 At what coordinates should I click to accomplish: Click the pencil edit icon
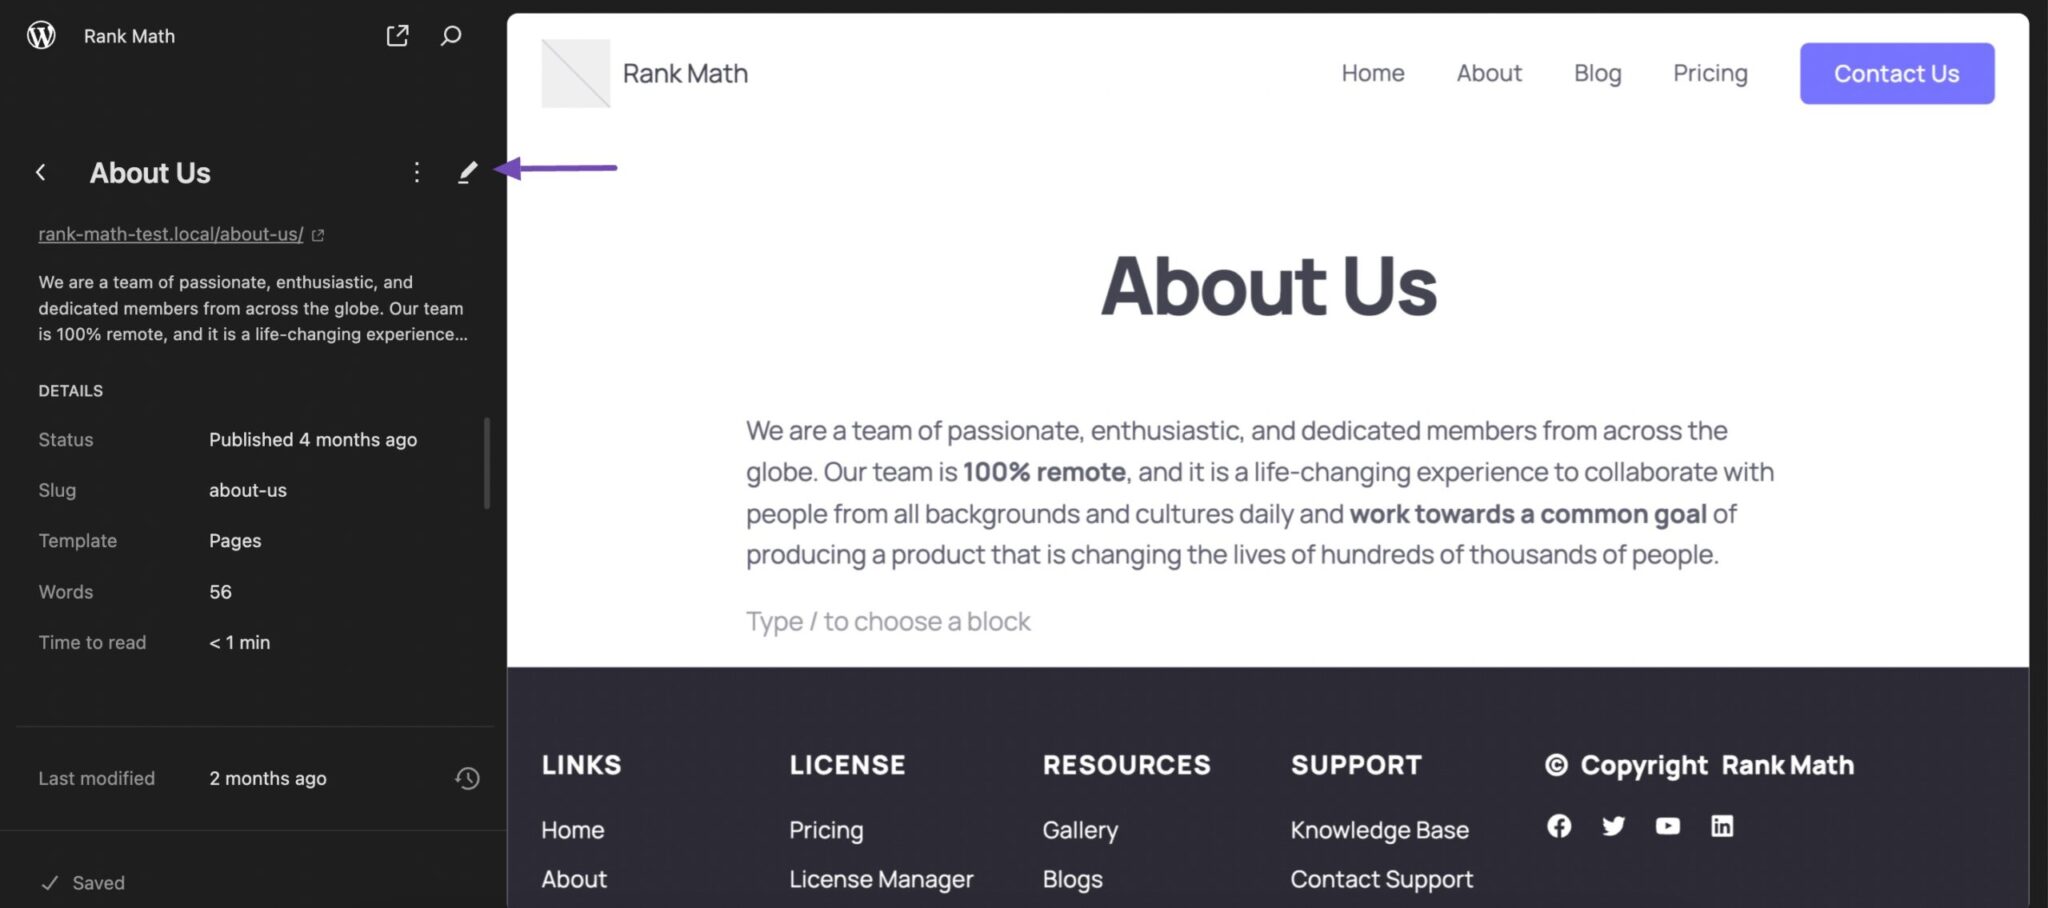pos(467,173)
